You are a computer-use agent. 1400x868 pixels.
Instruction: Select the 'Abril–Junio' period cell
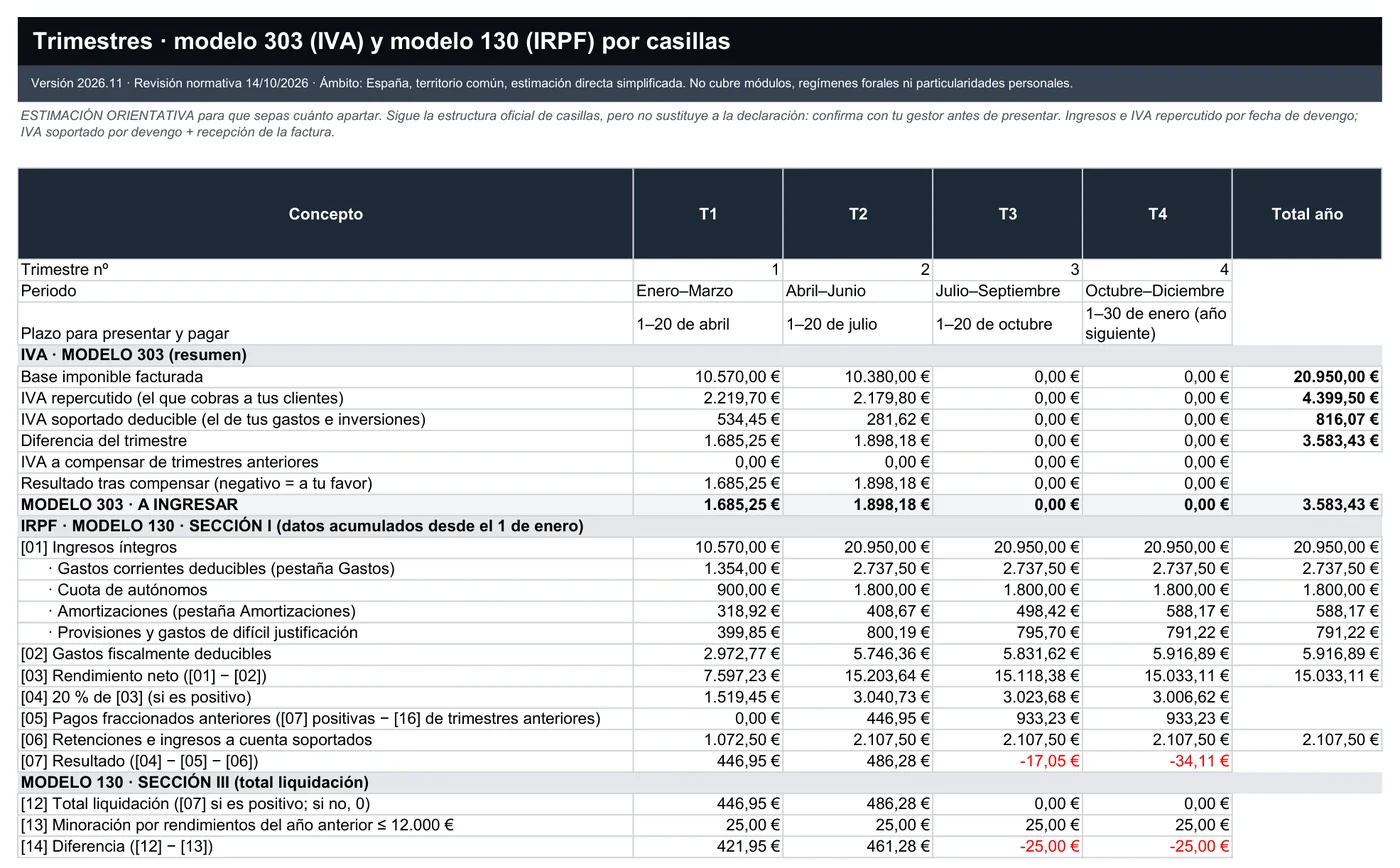tap(858, 291)
